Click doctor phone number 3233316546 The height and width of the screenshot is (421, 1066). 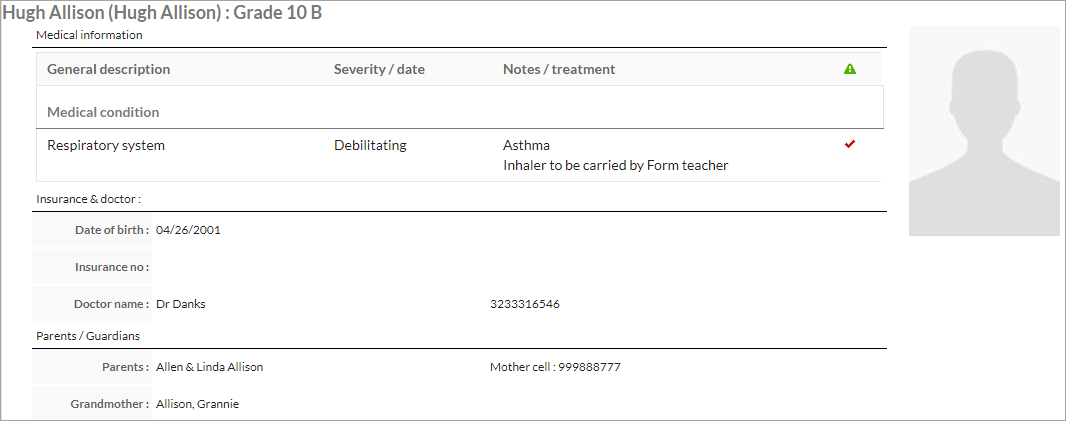pyautogui.click(x=525, y=304)
